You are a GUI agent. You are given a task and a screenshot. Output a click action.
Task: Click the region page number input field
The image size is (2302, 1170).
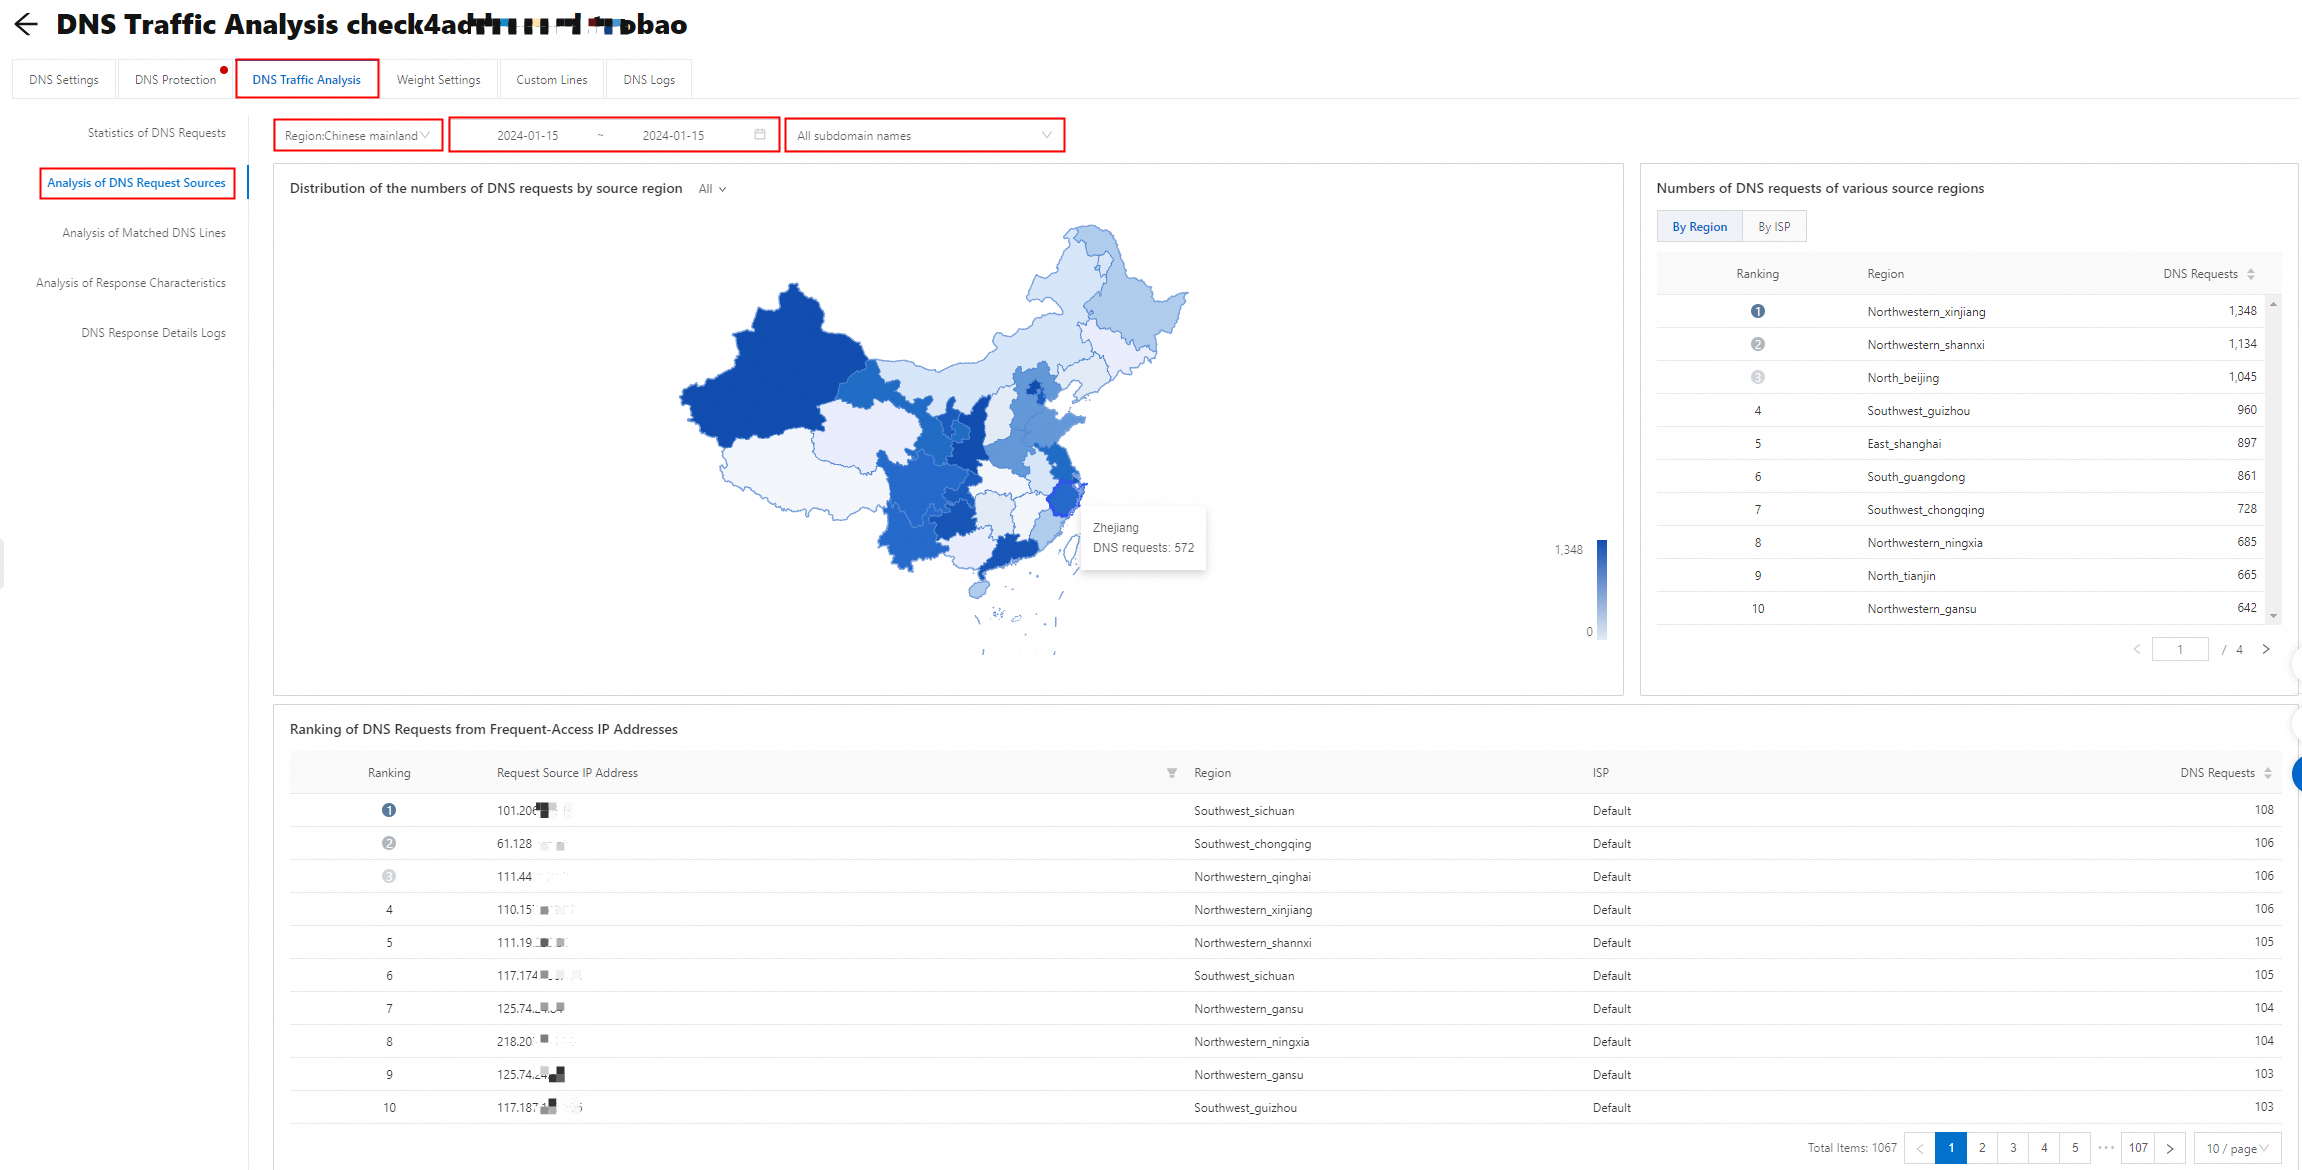(2179, 650)
